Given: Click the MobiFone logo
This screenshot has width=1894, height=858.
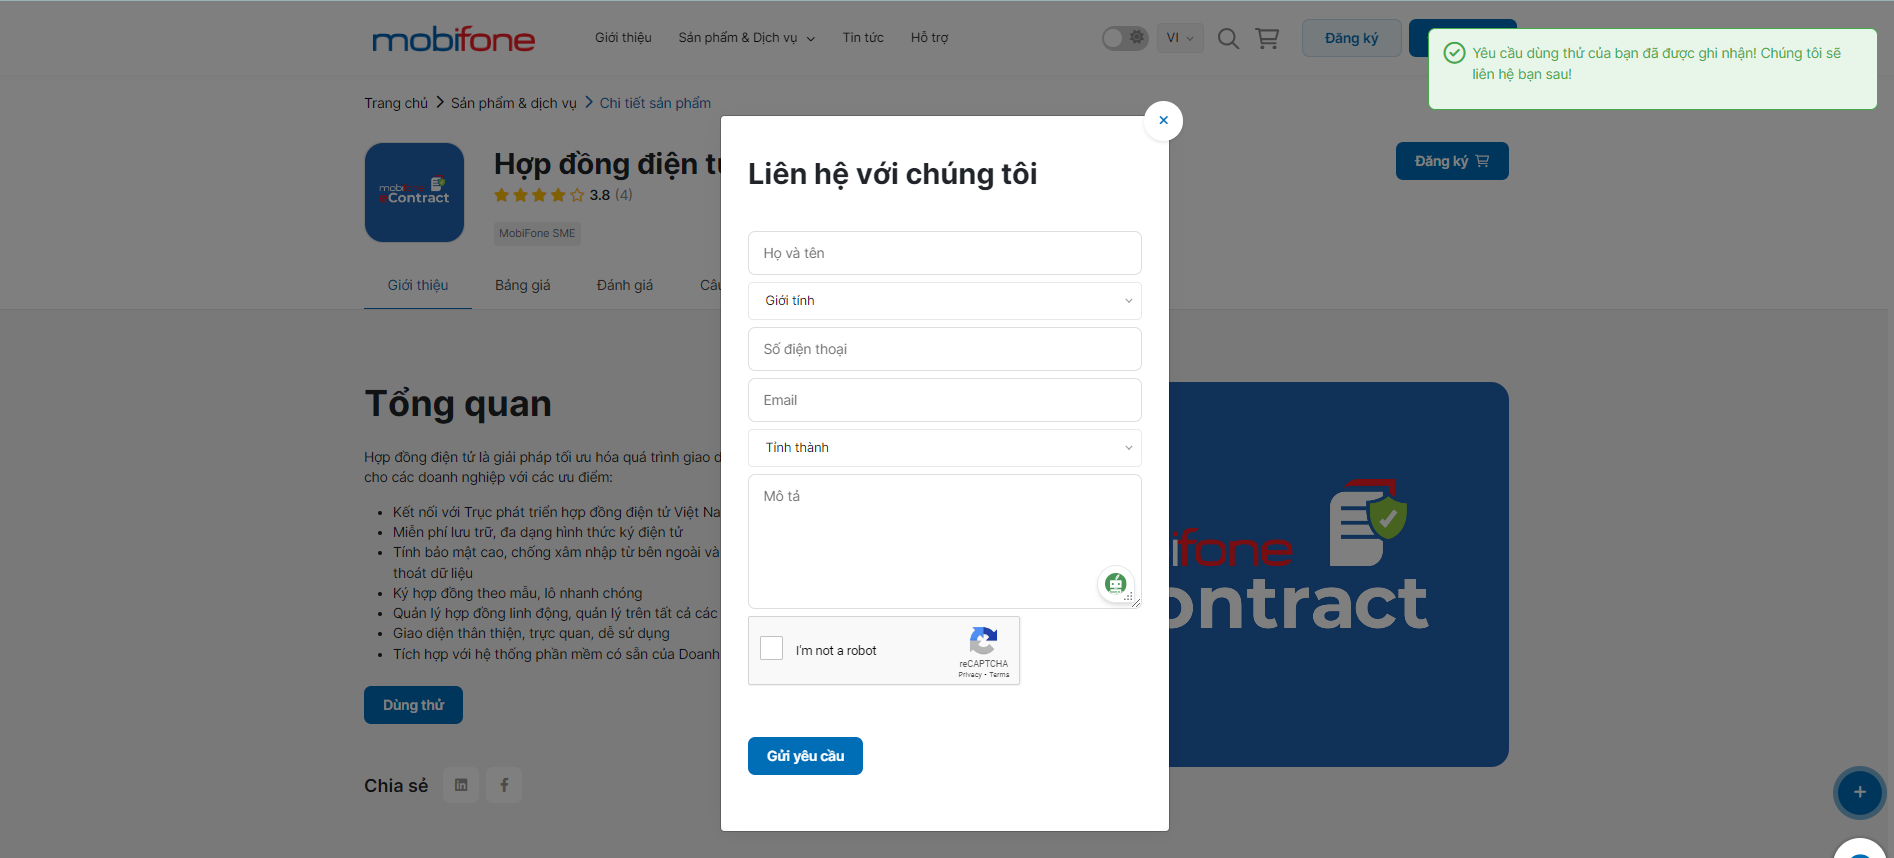Looking at the screenshot, I should click(x=453, y=39).
